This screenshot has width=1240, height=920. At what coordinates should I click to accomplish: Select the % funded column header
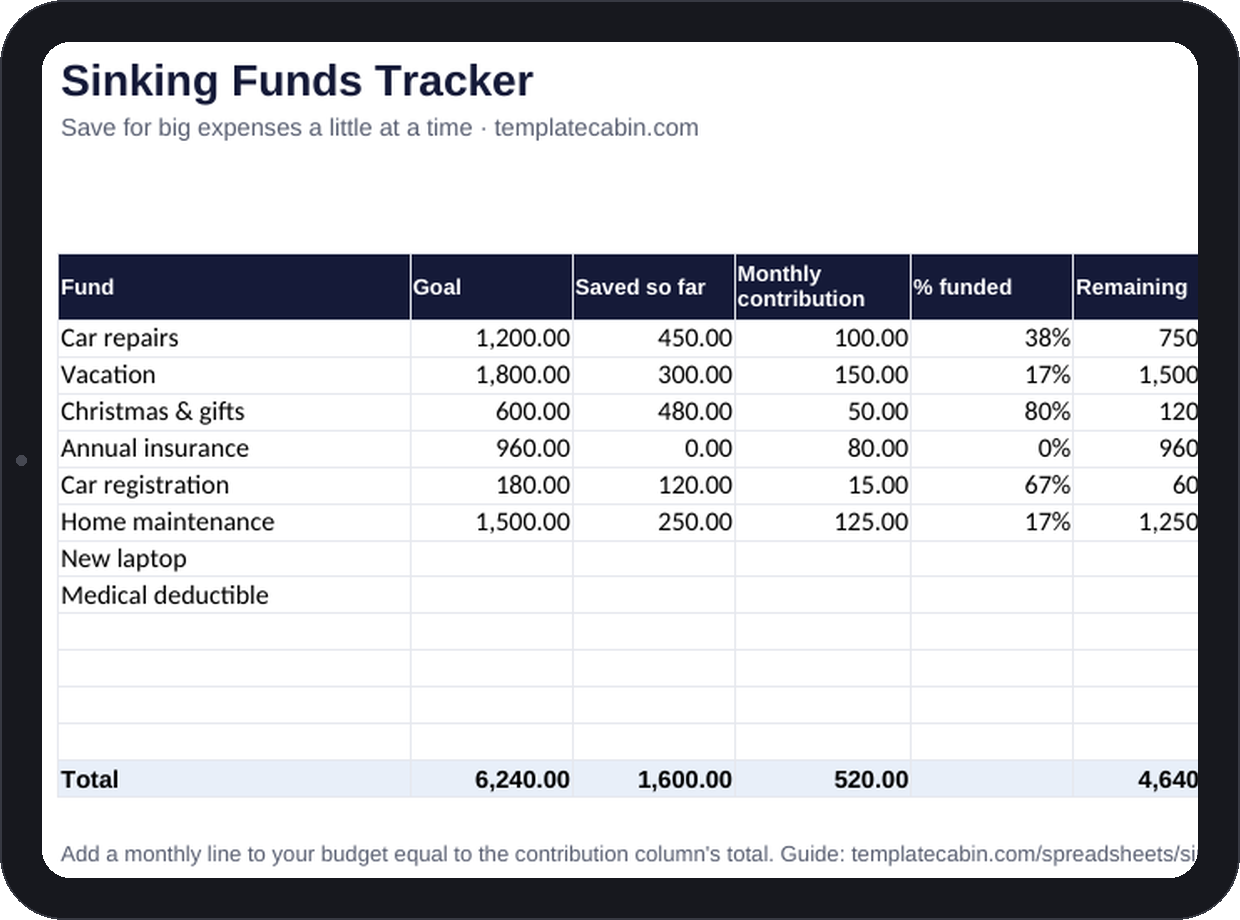pos(992,287)
